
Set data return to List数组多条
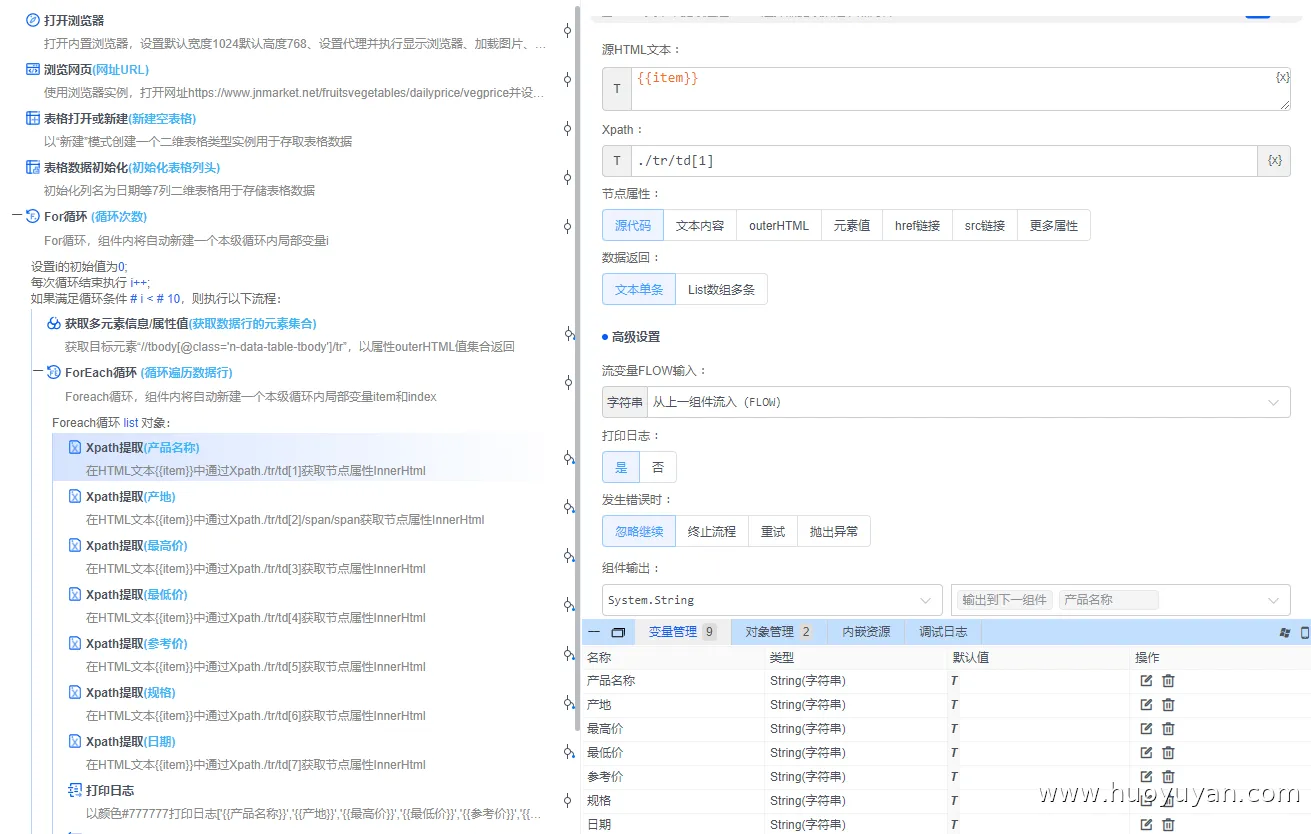[x=721, y=289]
